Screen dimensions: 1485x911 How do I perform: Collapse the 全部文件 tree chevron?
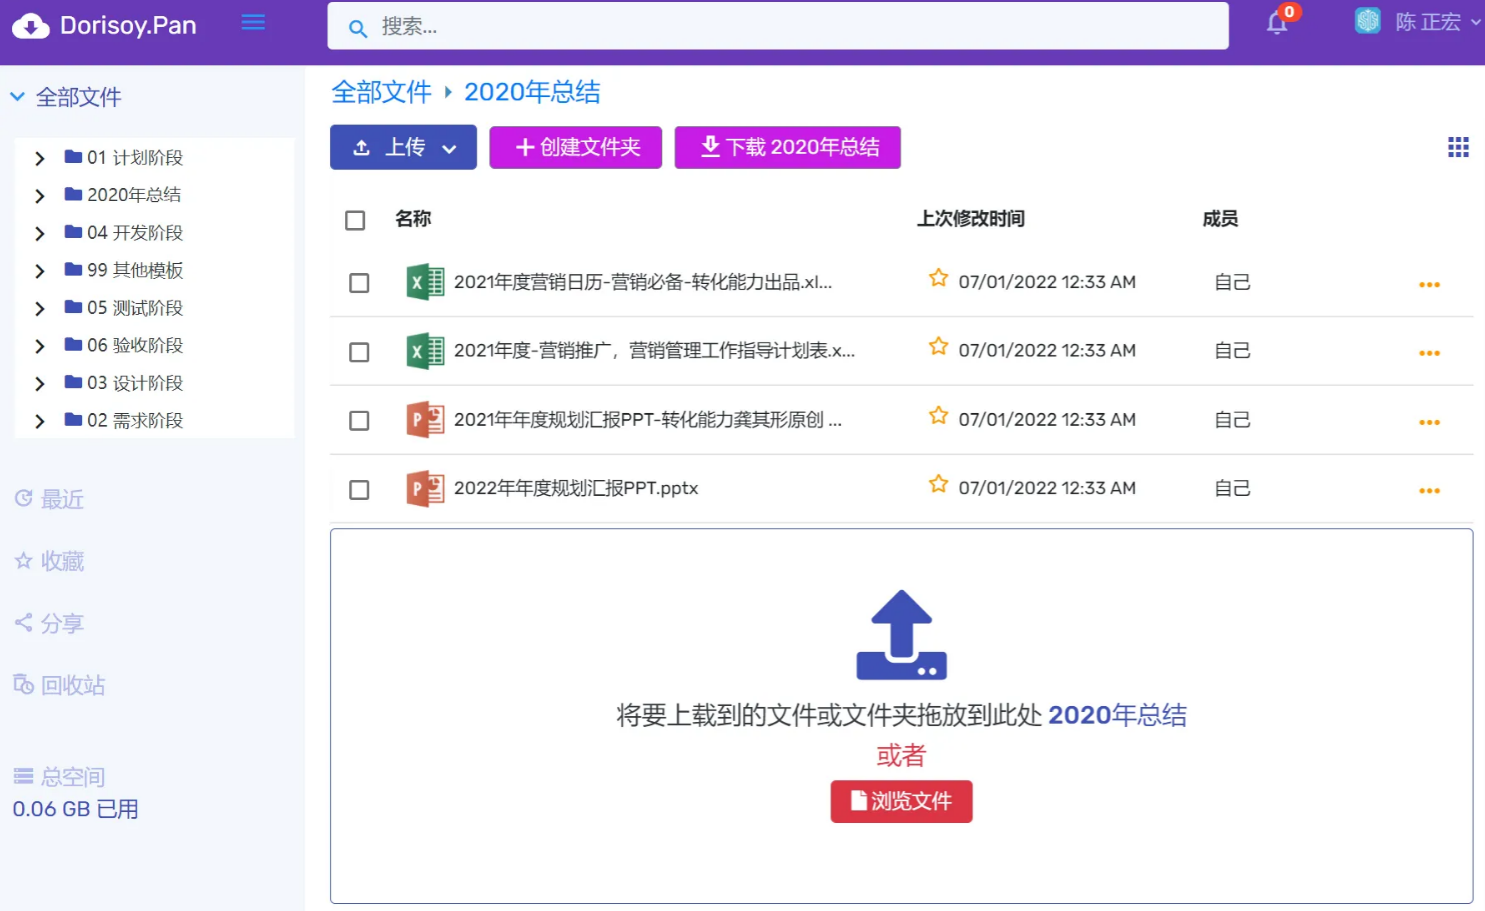[17, 97]
